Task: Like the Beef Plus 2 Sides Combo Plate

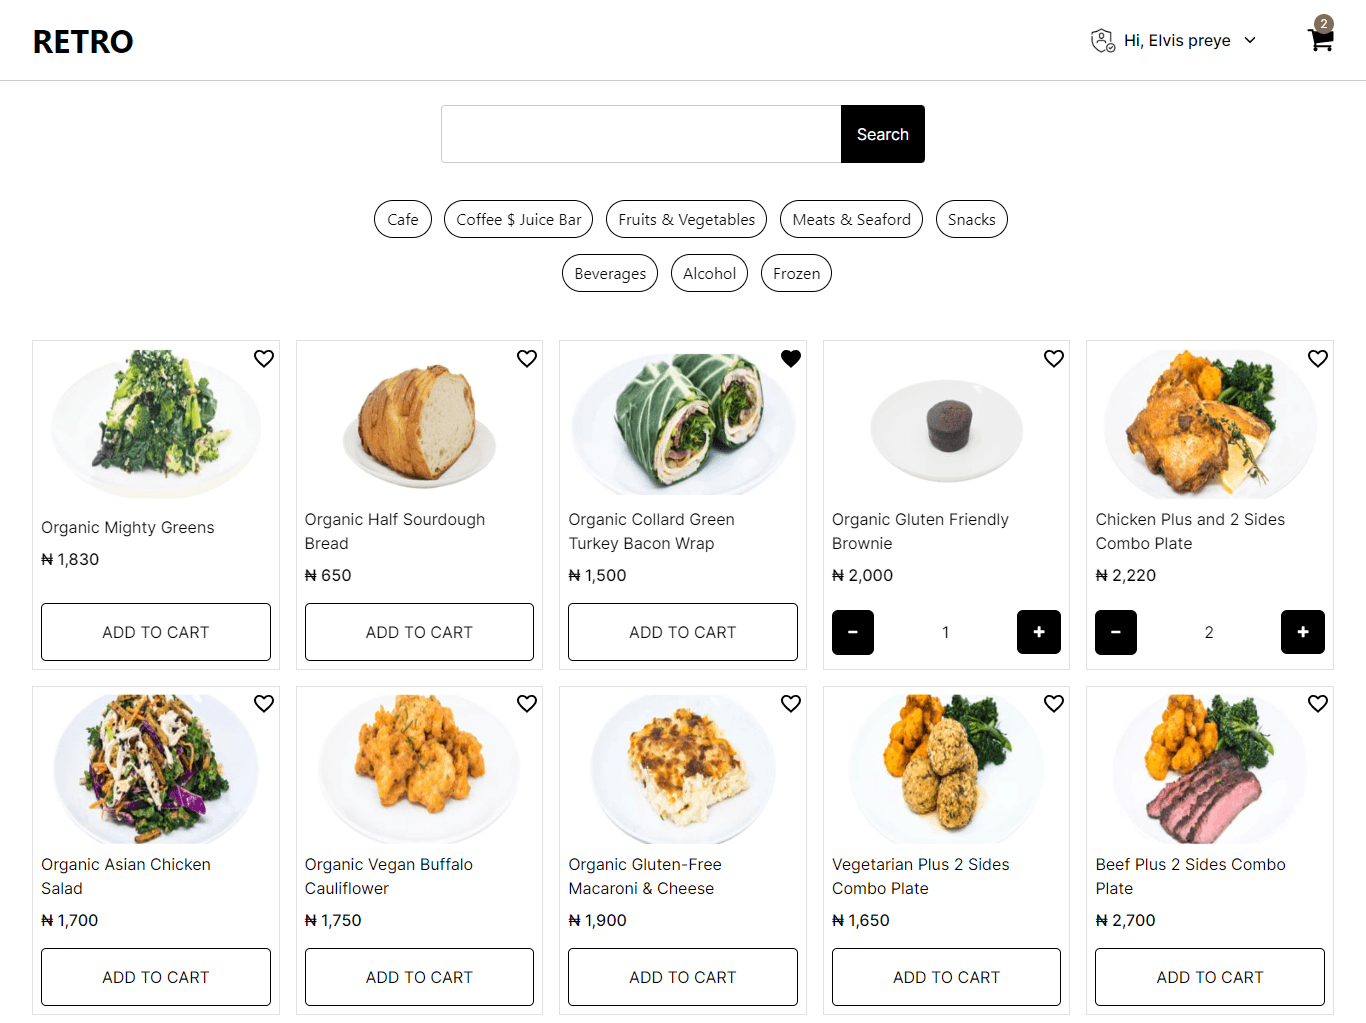Action: click(1318, 703)
